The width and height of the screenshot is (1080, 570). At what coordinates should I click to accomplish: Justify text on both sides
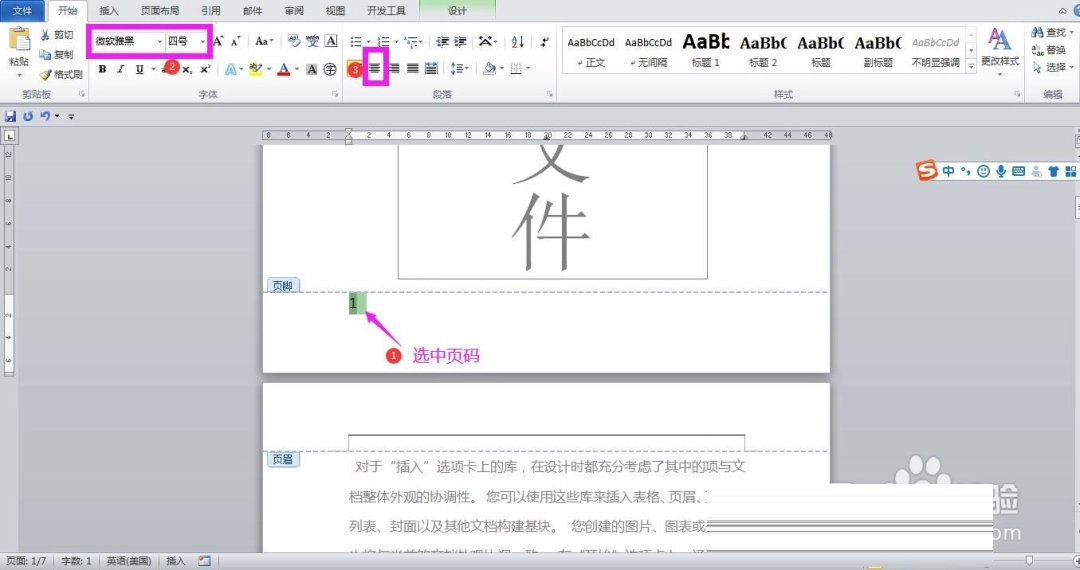(413, 68)
